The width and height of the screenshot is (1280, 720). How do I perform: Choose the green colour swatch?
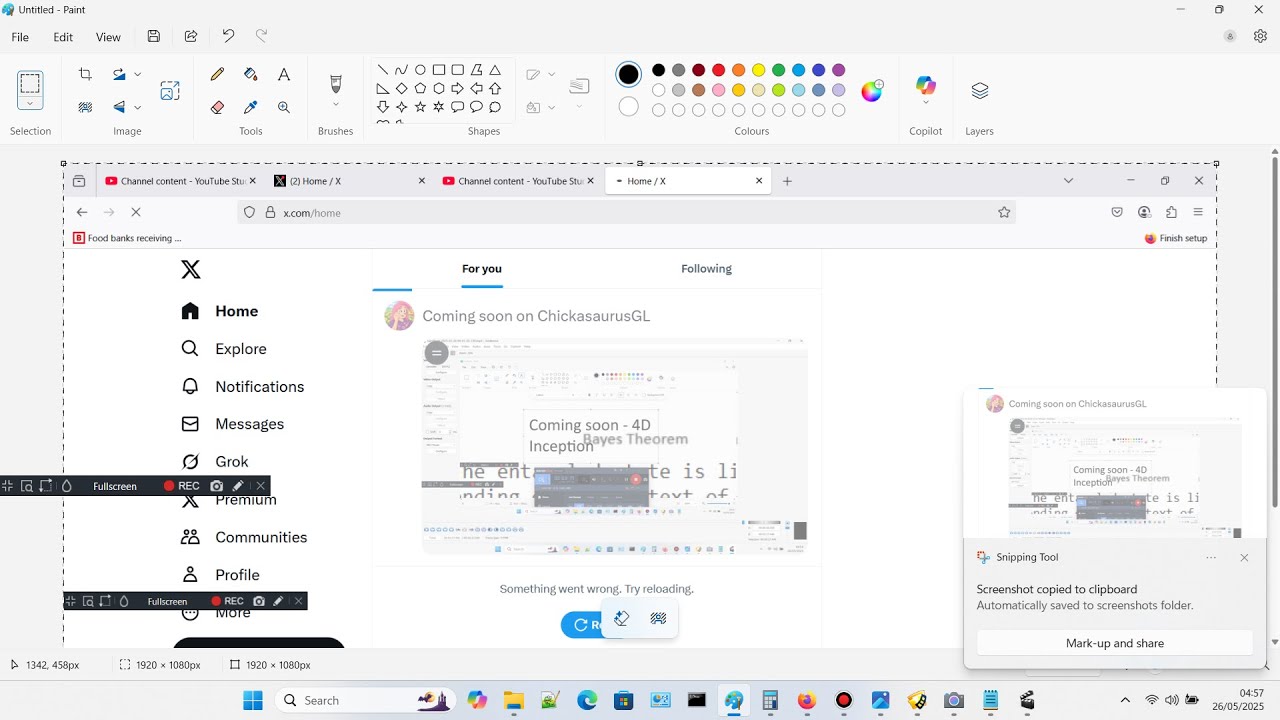point(778,70)
